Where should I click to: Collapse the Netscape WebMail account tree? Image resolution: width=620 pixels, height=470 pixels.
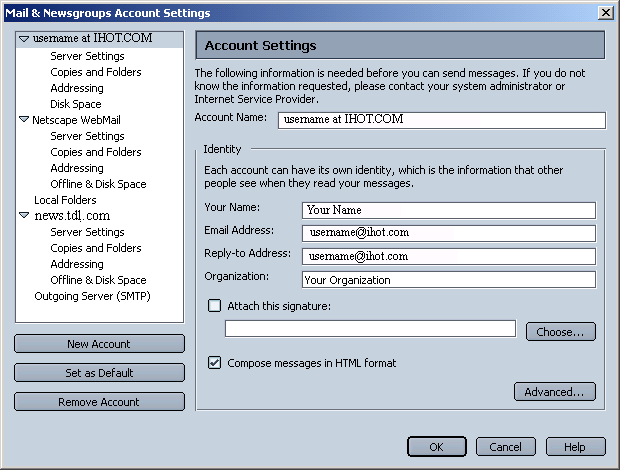(x=24, y=119)
